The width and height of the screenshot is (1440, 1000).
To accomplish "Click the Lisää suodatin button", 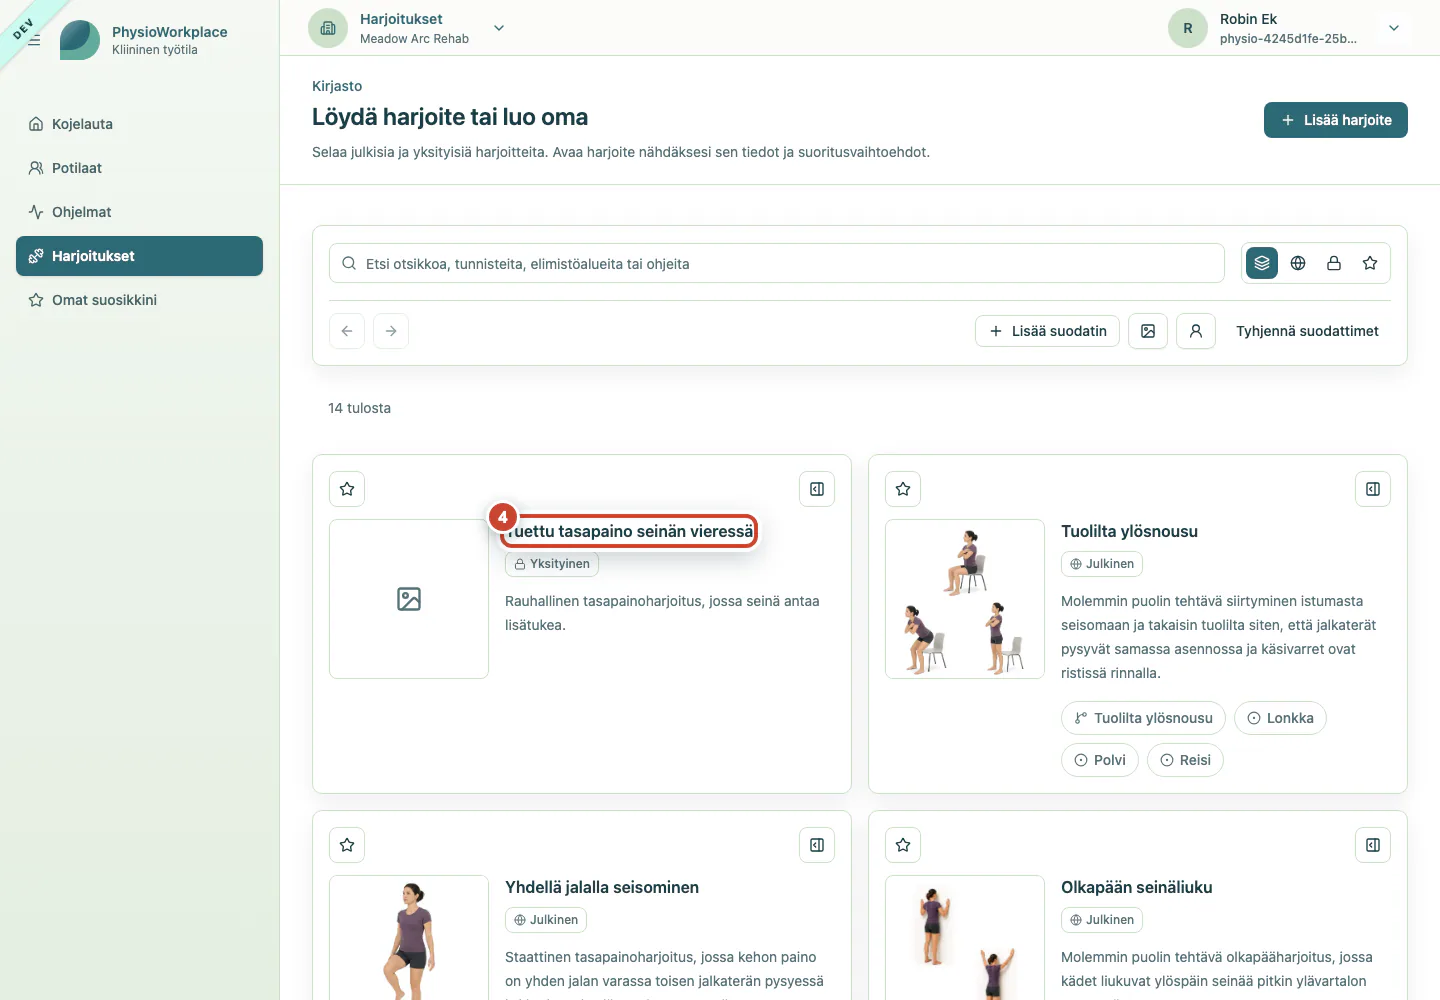I will click(x=1047, y=331).
